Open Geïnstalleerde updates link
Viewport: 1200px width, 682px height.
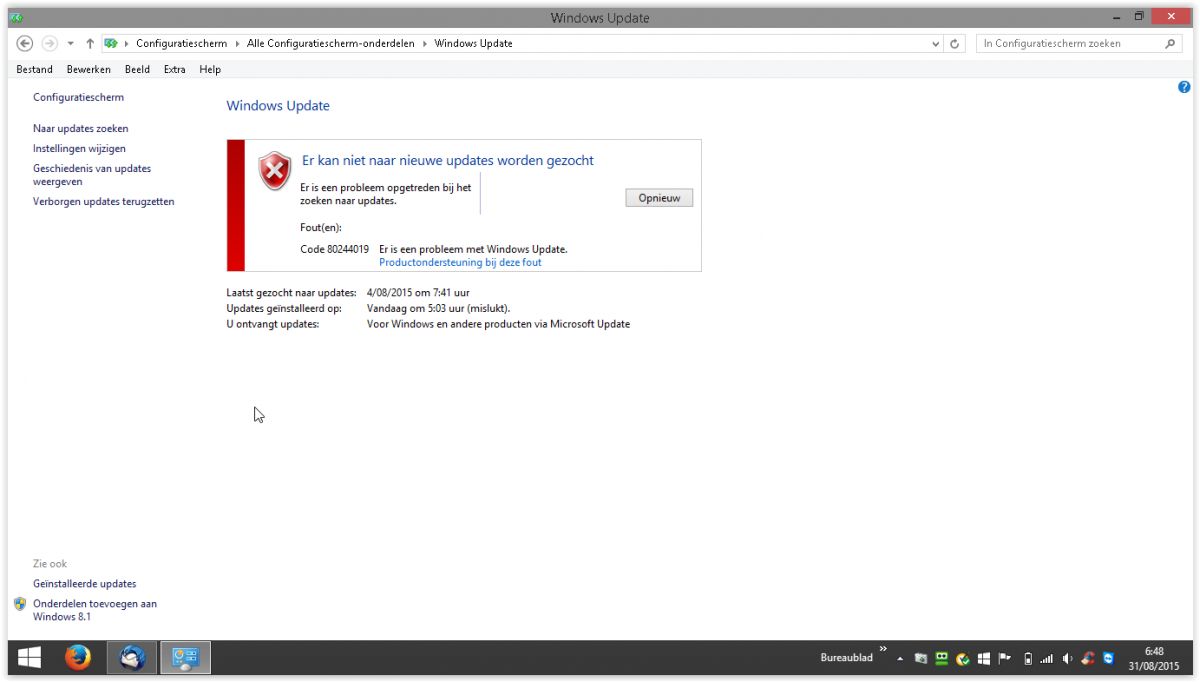tap(84, 583)
